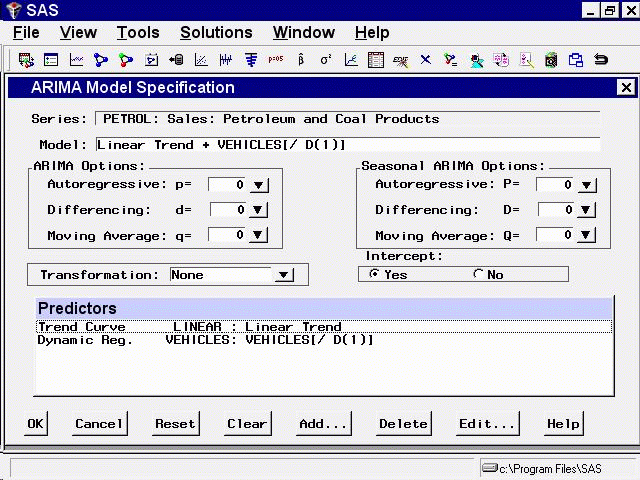Open the seasonal Differencing D= dropdown
Screen dimensions: 640x480
pos(587,210)
